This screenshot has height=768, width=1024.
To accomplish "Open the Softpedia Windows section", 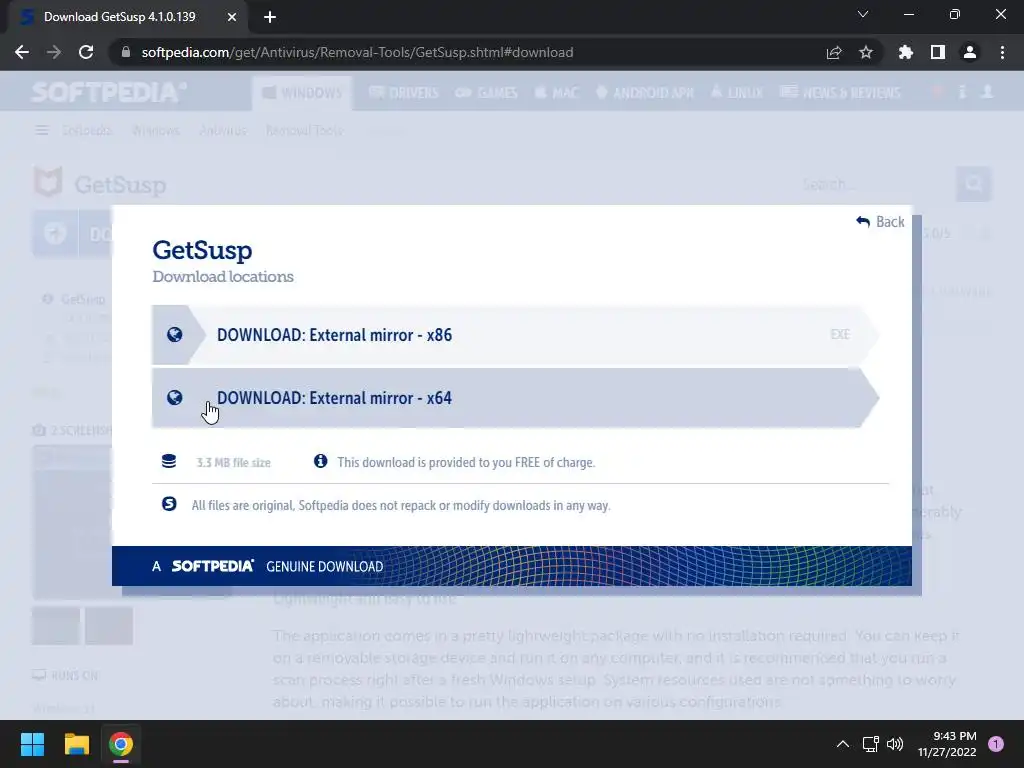I will pyautogui.click(x=302, y=93).
